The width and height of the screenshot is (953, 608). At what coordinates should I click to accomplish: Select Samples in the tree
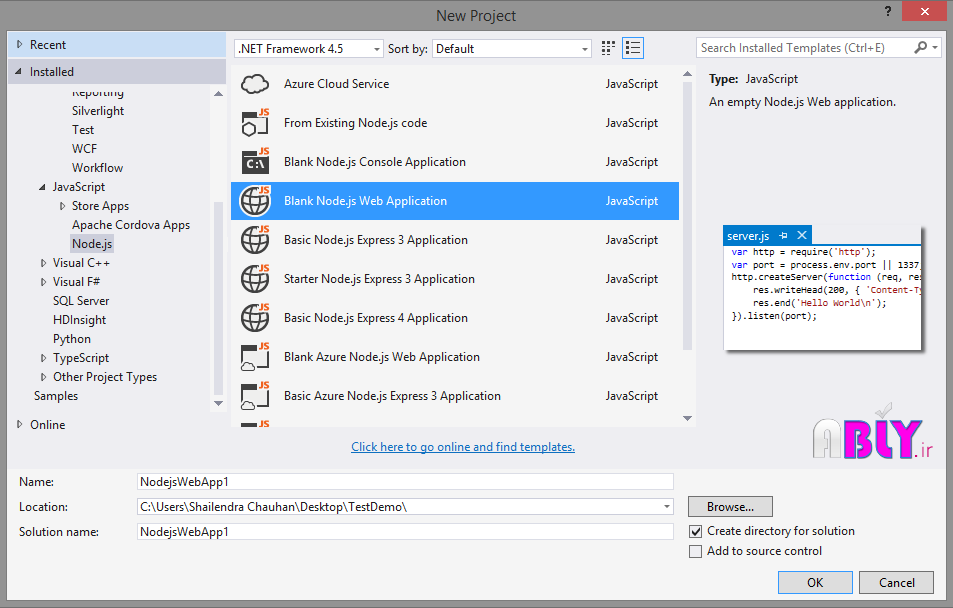pyautogui.click(x=56, y=396)
